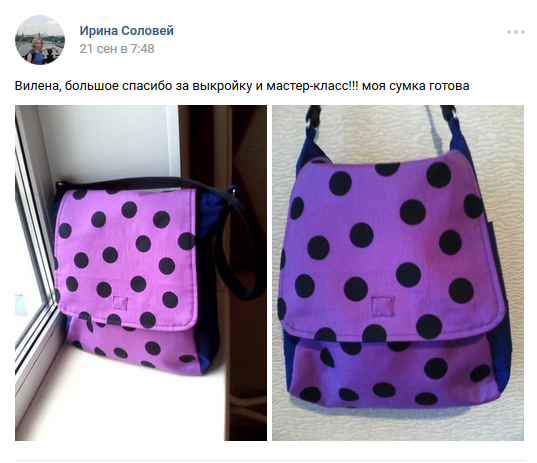The height and width of the screenshot is (463, 537).
Task: Open the post via timestamp 21 сен в 7:48
Action: (117, 49)
